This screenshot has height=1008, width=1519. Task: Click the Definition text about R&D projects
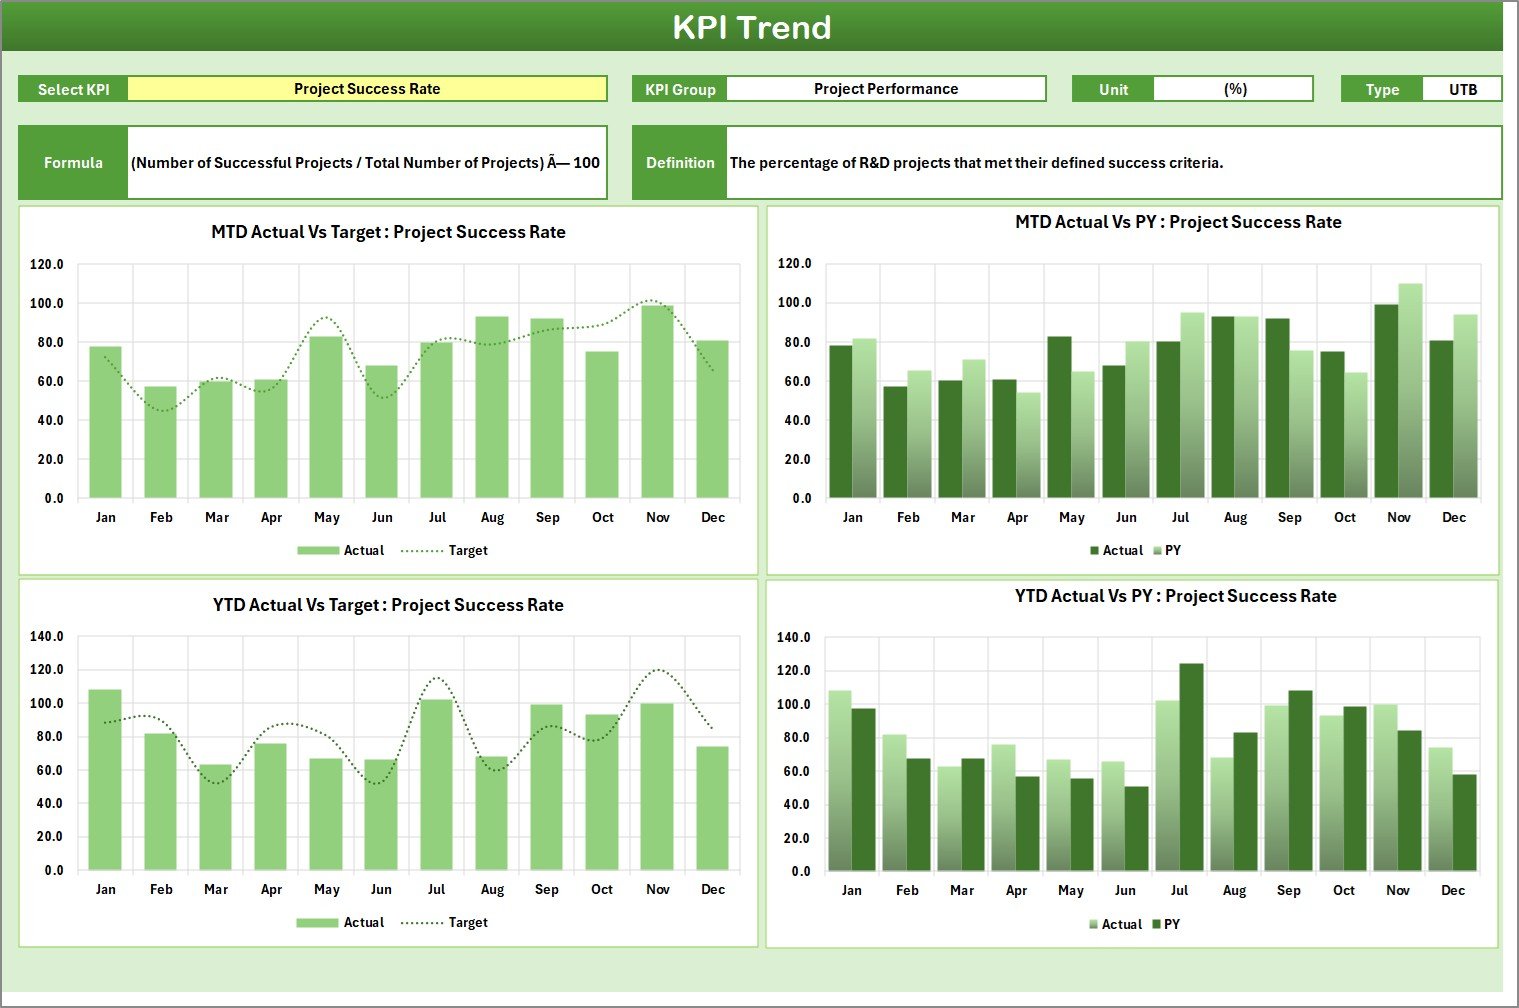click(976, 163)
